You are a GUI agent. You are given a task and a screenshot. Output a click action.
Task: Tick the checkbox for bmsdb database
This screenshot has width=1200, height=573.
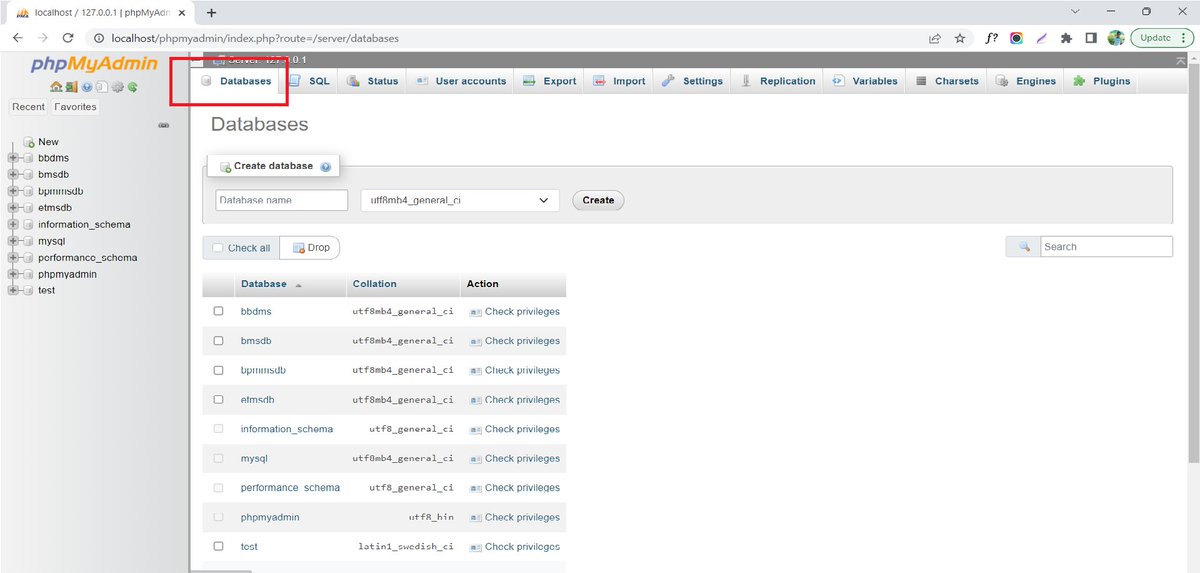(x=218, y=341)
